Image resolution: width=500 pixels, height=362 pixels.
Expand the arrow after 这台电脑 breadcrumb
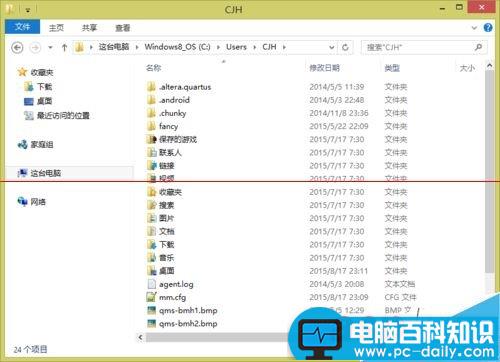(137, 47)
